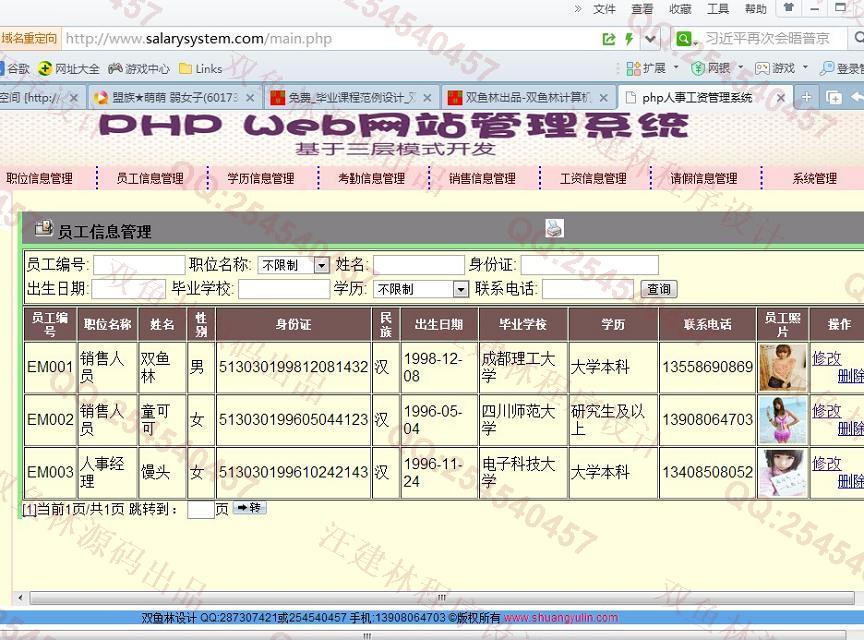Open the 文件 menu

pos(604,9)
